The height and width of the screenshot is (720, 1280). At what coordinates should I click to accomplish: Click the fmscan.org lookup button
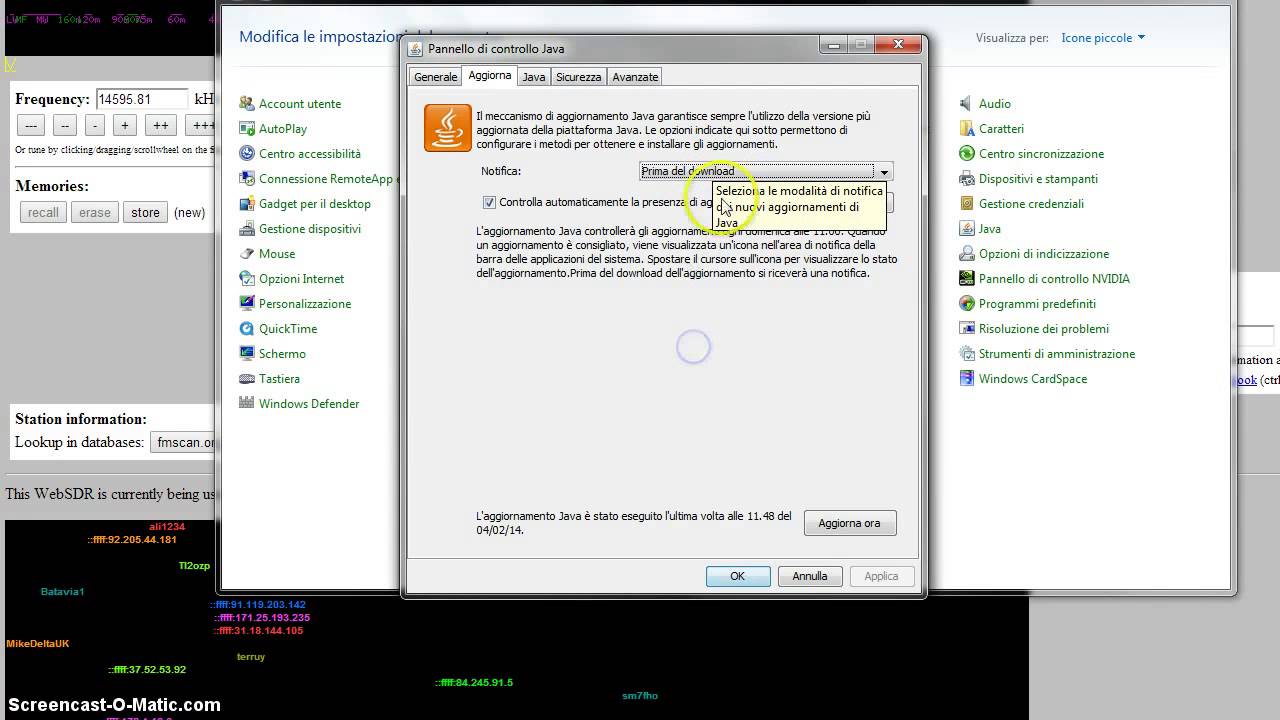[185, 442]
